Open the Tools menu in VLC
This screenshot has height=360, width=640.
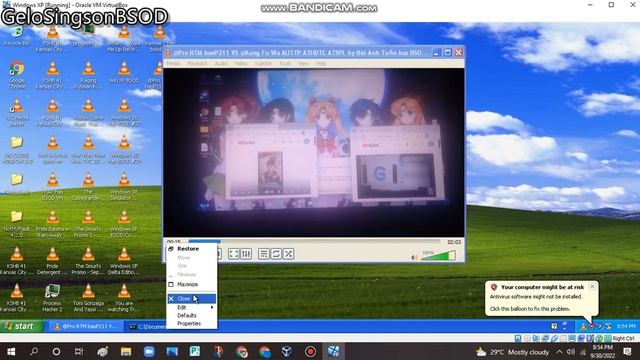click(x=285, y=64)
